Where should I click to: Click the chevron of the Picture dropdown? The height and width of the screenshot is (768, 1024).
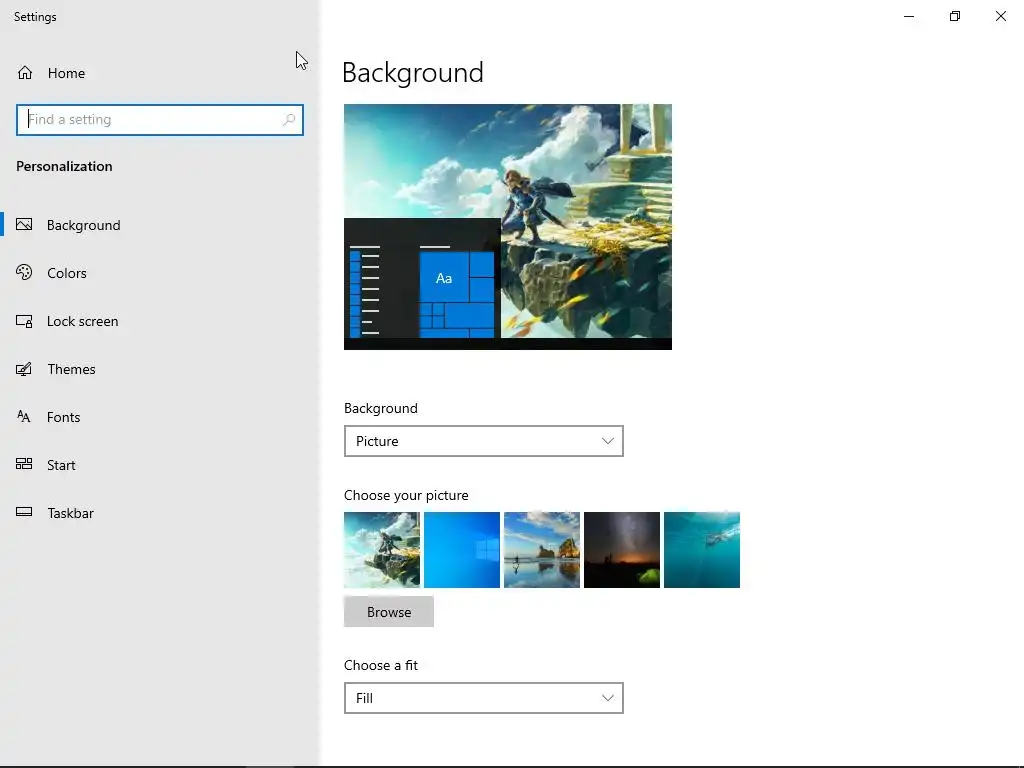[607, 441]
